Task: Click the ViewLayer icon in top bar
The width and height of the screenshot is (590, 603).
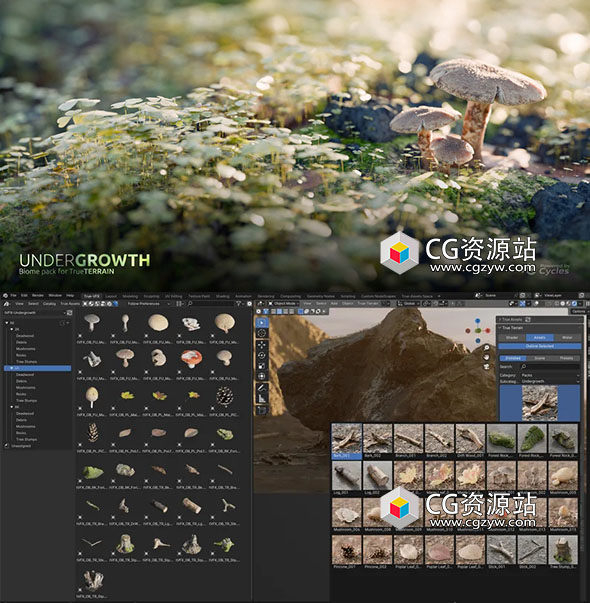Action: tap(538, 295)
